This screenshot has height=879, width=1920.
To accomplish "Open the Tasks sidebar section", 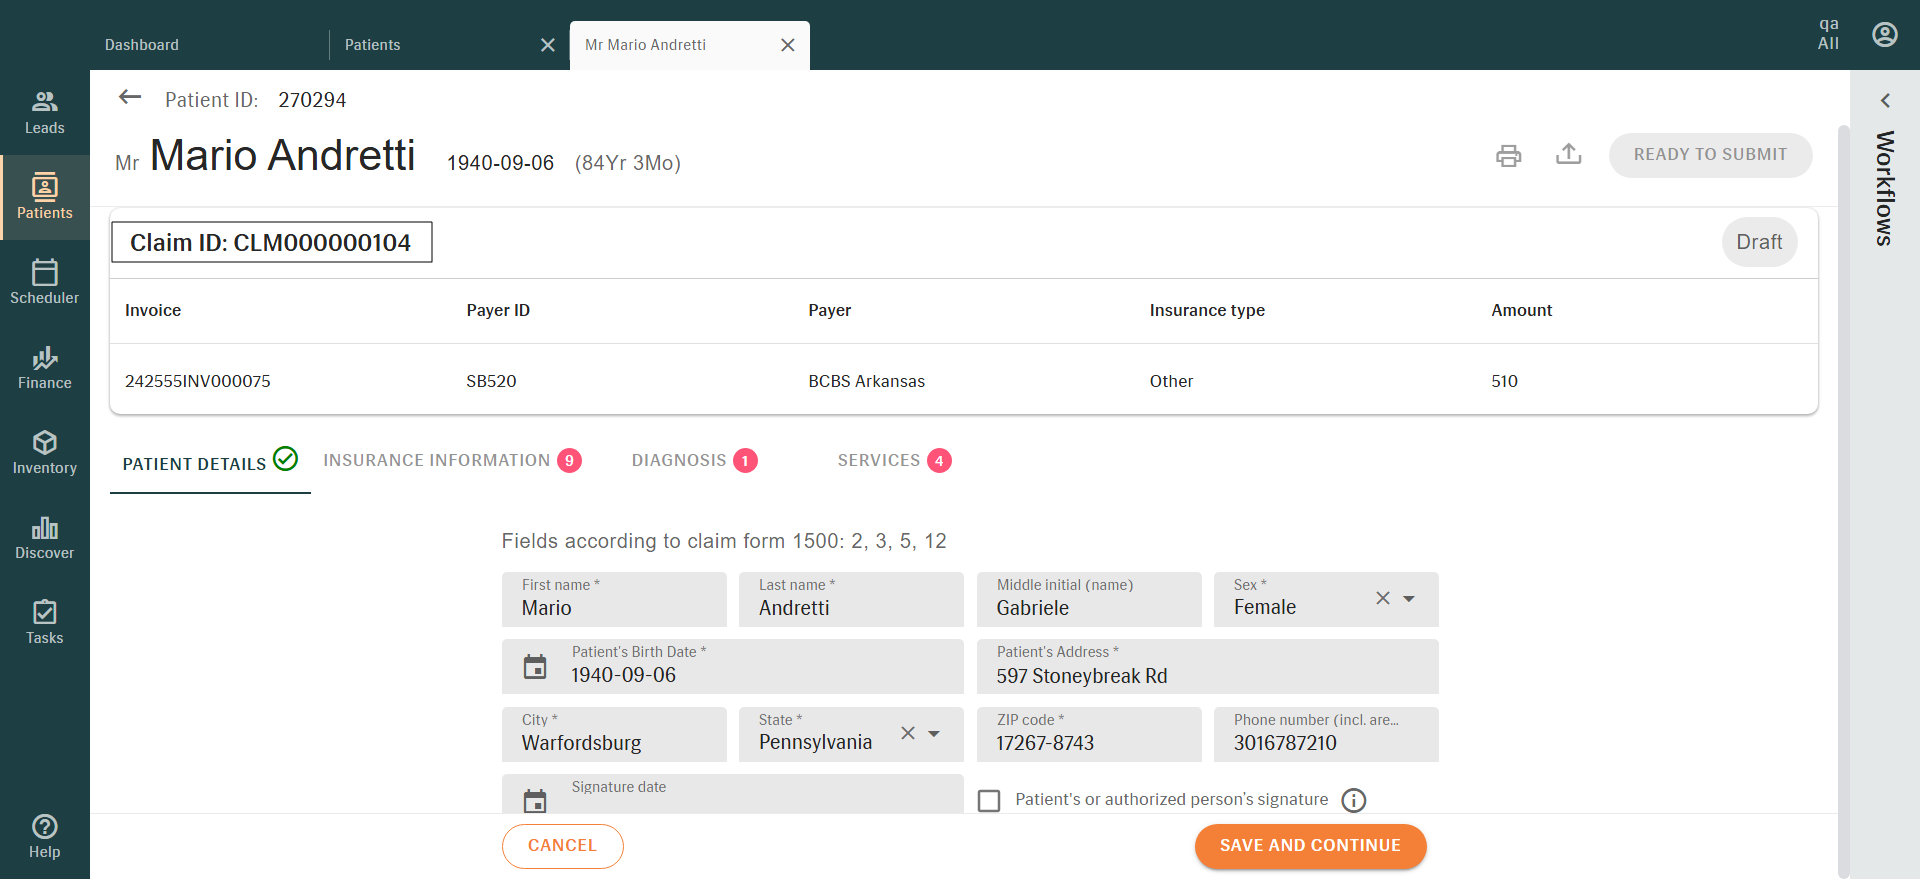I will [44, 622].
